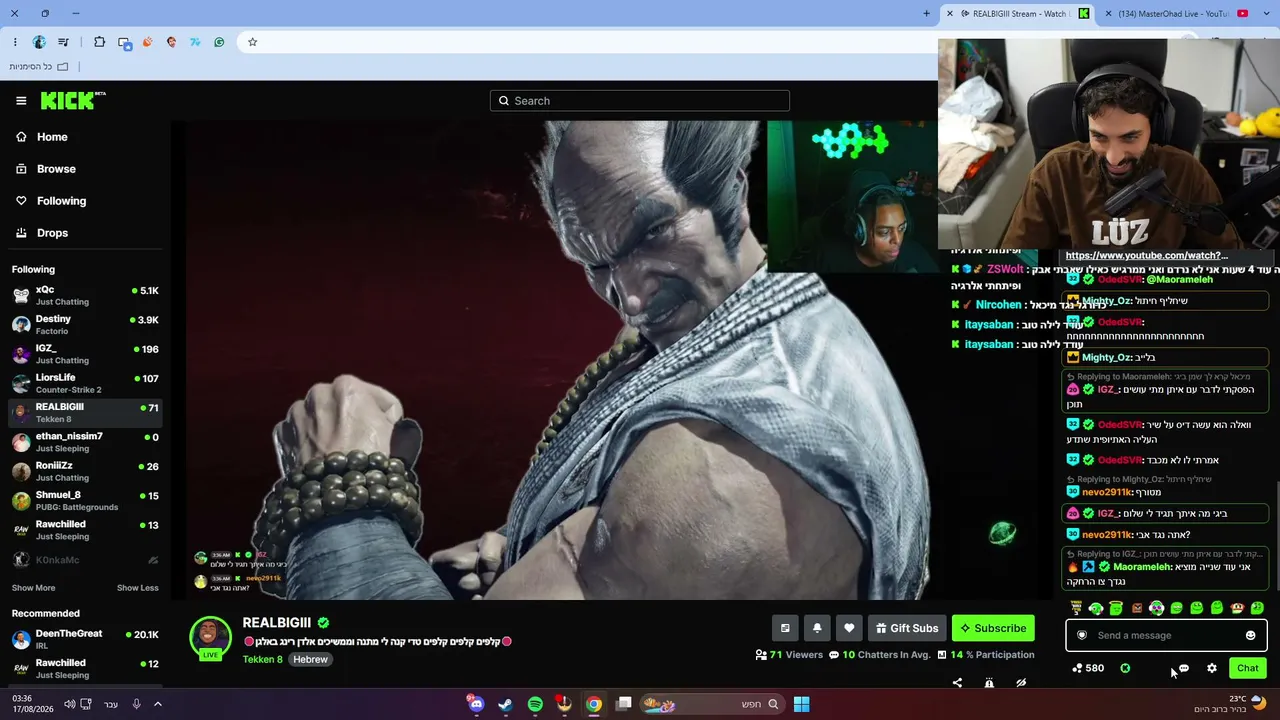Open a new browser tab
Image resolution: width=1280 pixels, height=720 pixels.
click(x=927, y=14)
